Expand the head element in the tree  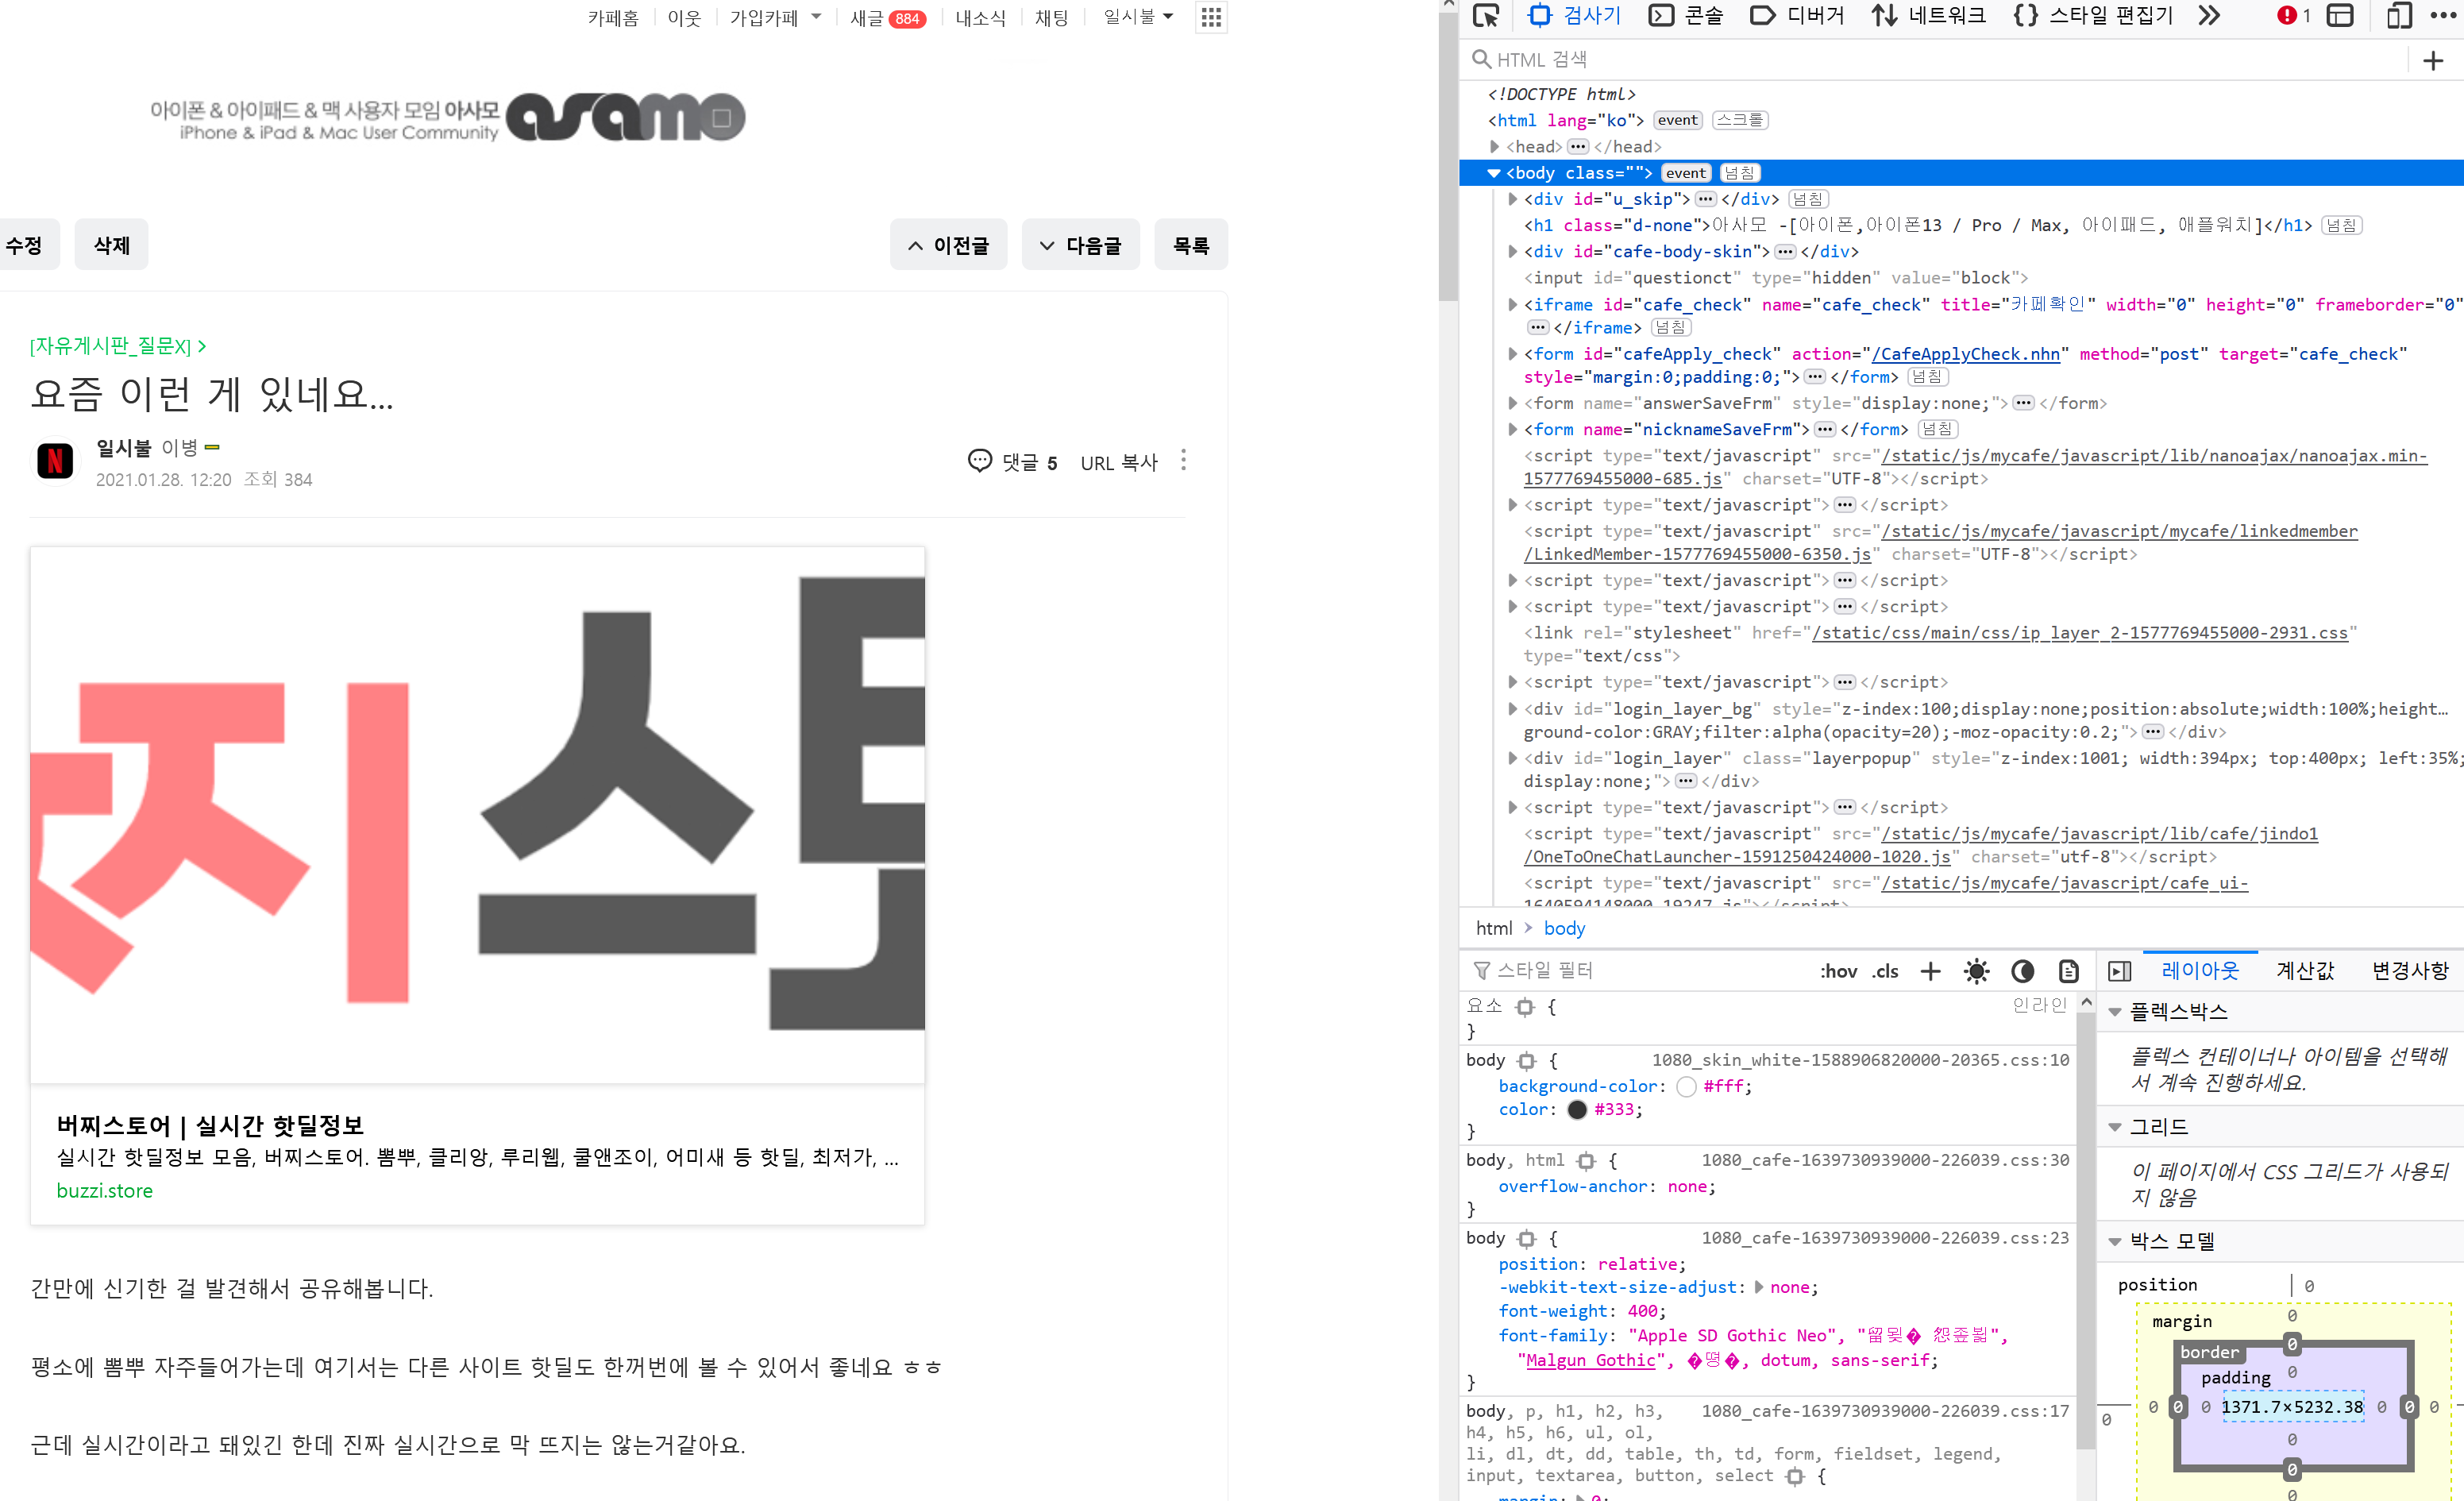1495,146
